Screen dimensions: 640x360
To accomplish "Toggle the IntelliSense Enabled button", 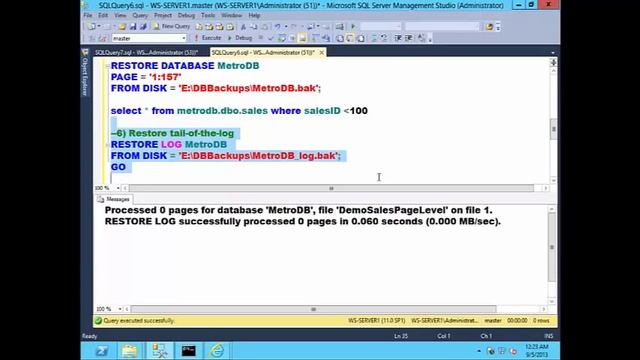I will (302, 38).
